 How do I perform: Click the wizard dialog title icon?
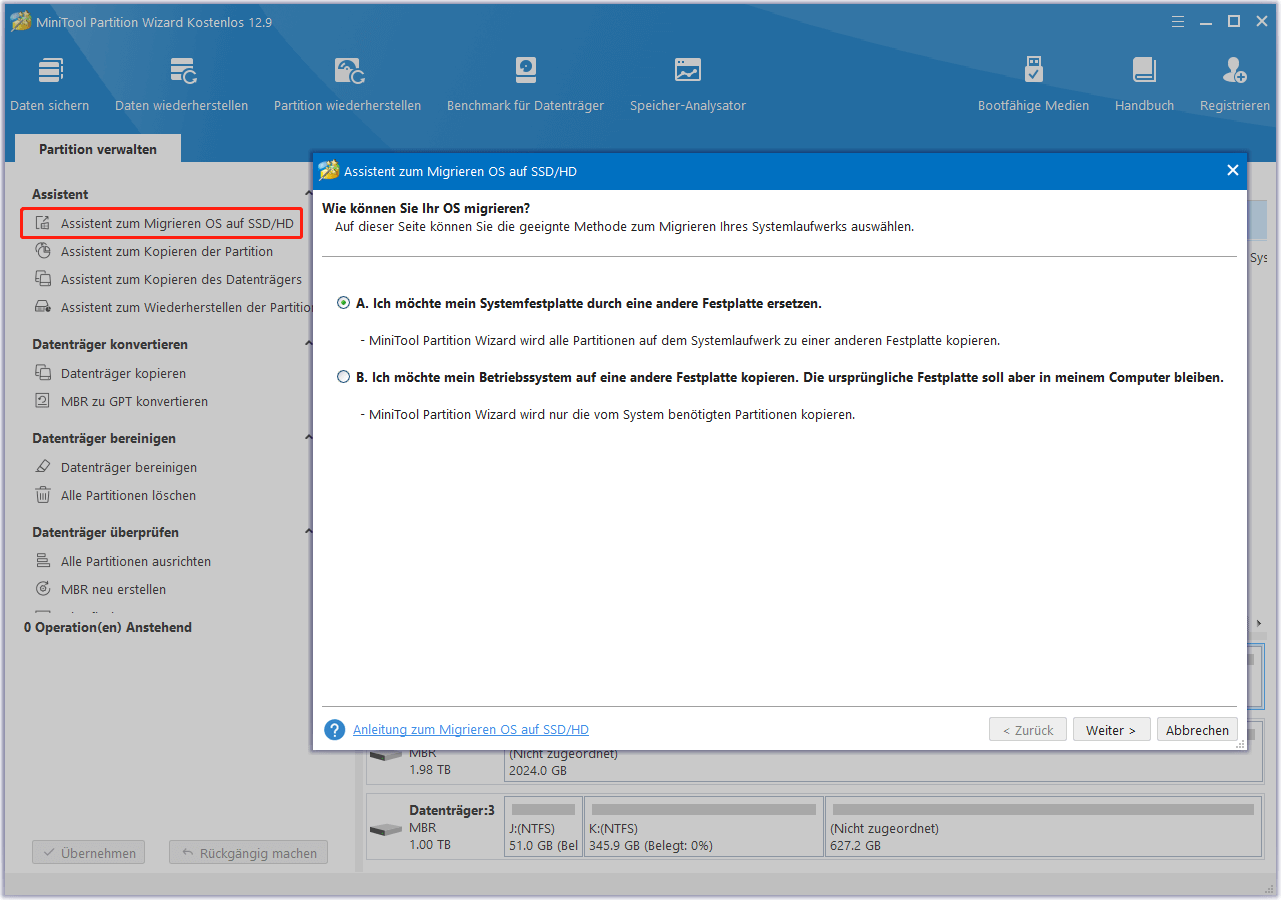(x=329, y=171)
